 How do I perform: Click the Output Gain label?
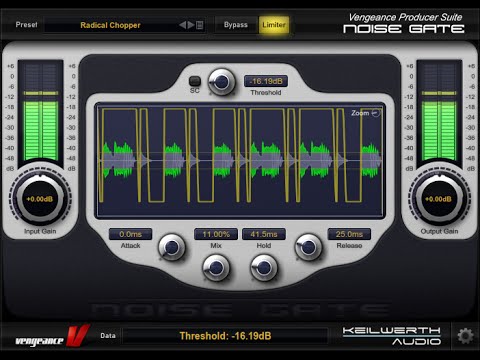[x=439, y=231]
